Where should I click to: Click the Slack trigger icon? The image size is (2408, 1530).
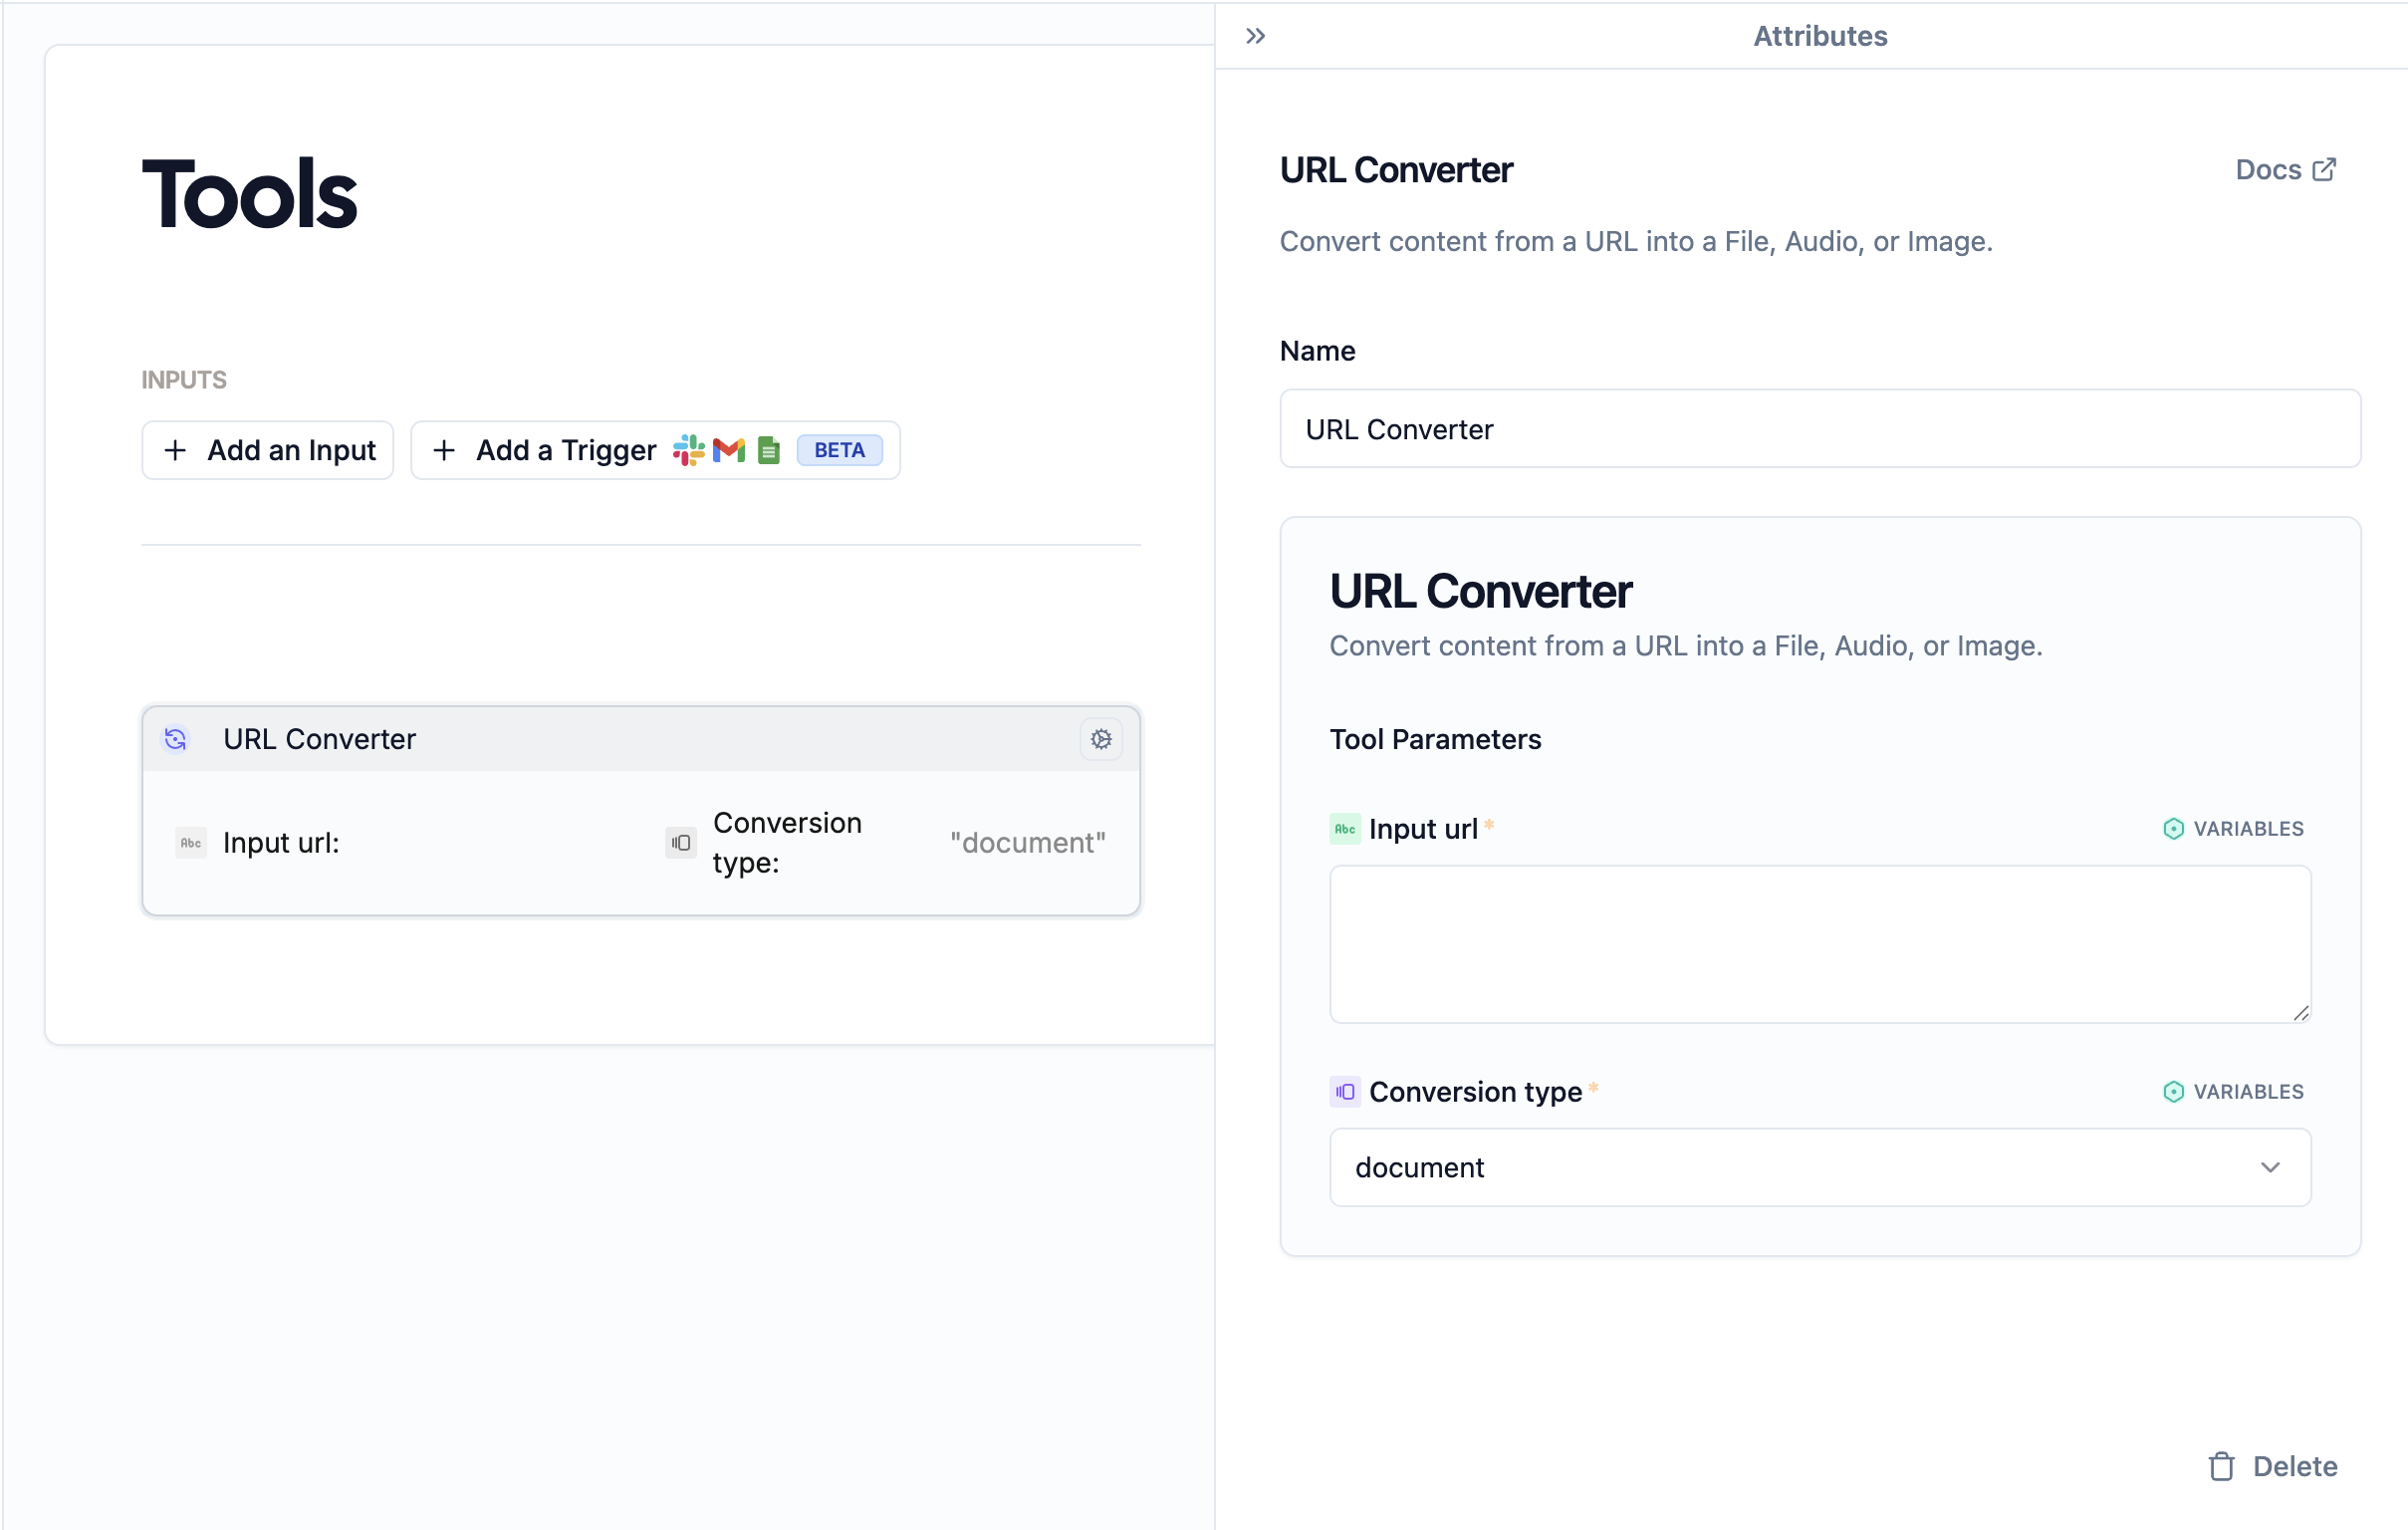coord(688,450)
